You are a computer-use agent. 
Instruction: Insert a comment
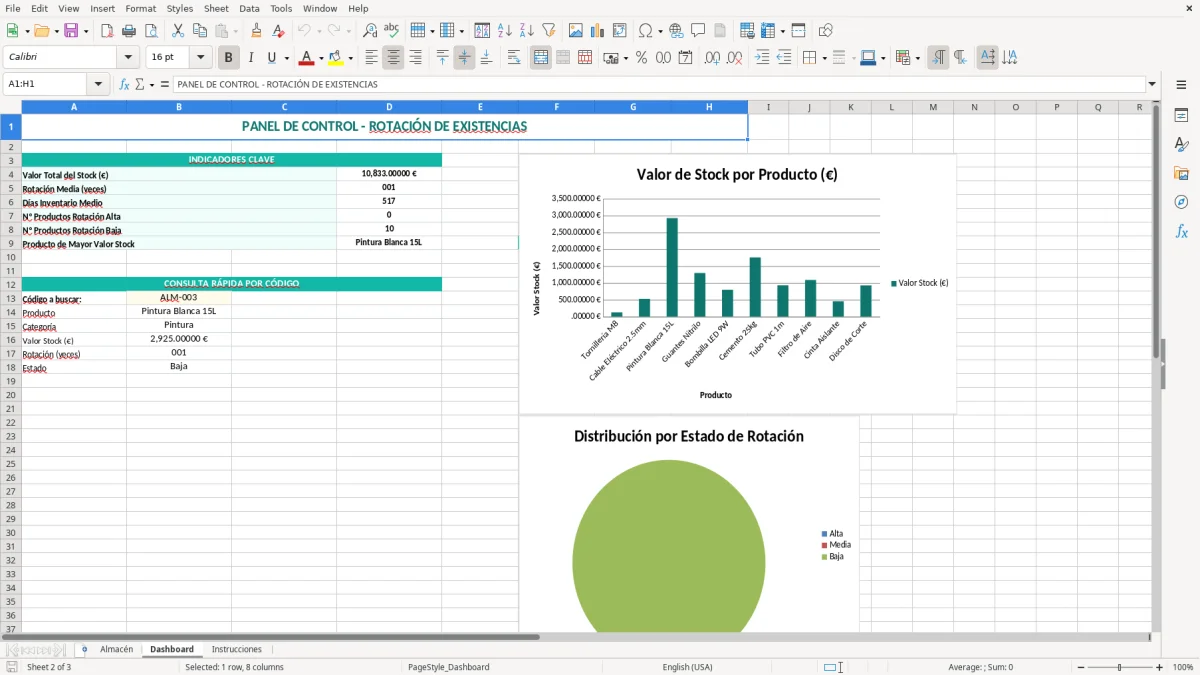coord(698,31)
